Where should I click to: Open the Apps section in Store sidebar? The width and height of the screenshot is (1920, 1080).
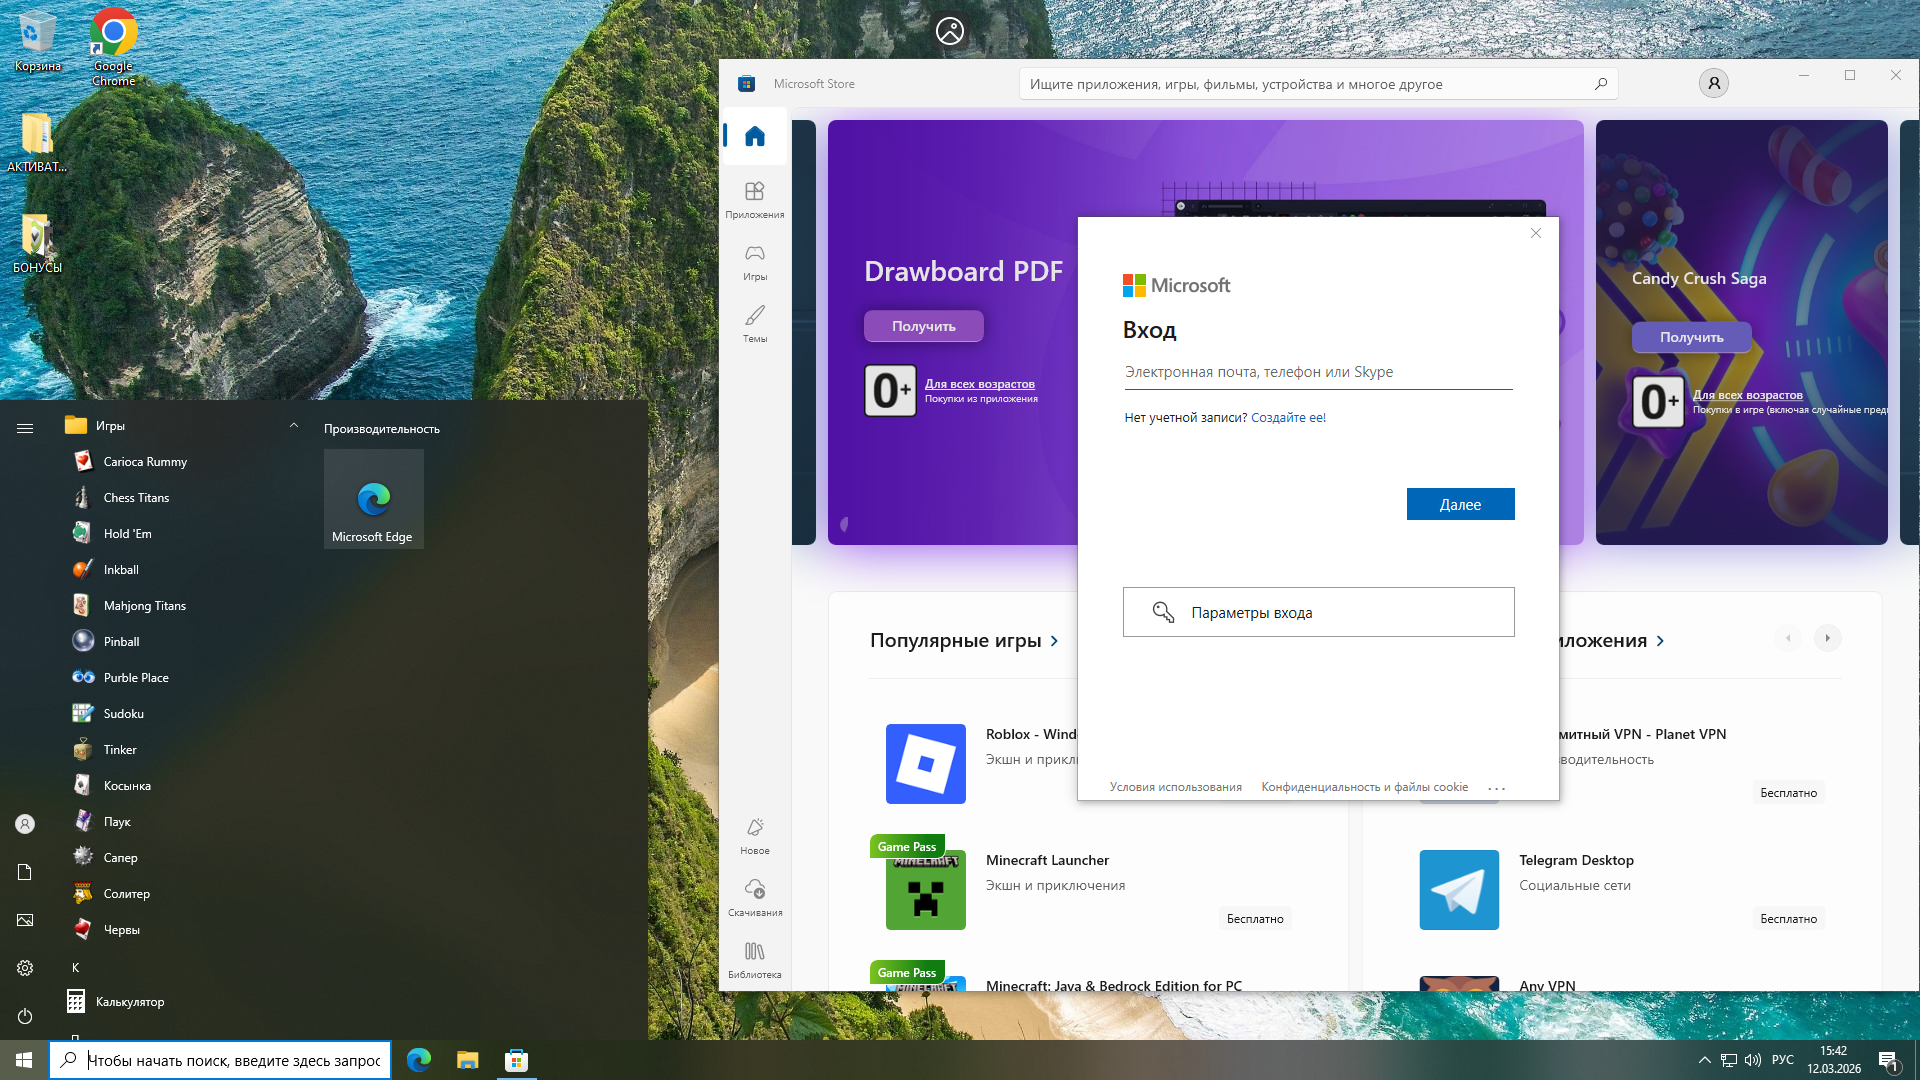point(755,198)
